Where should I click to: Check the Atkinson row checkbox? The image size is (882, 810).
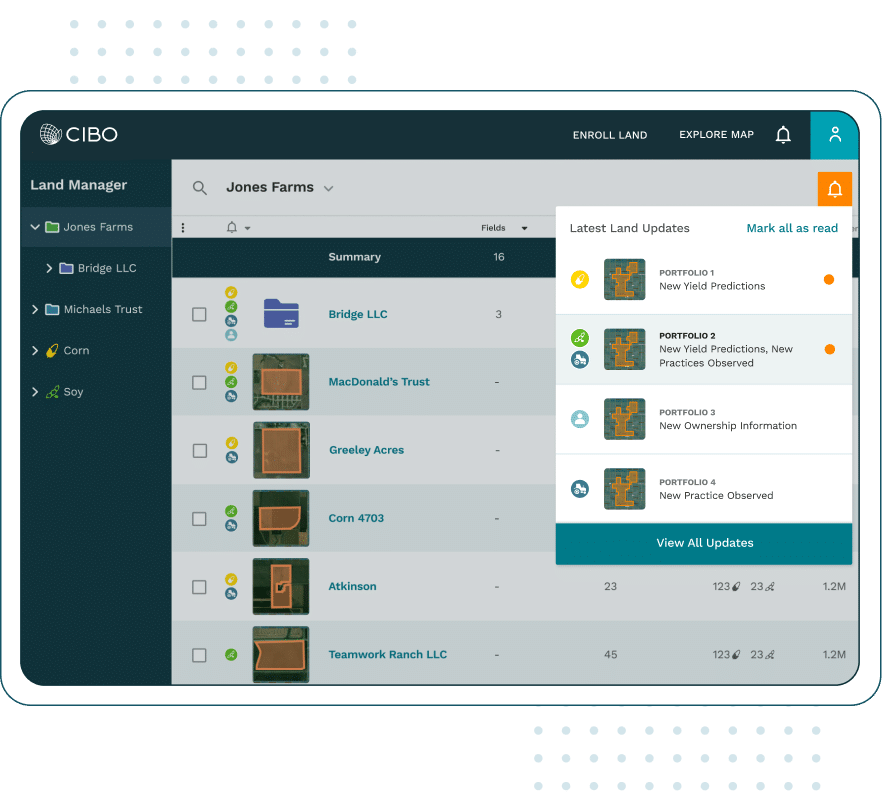[199, 587]
